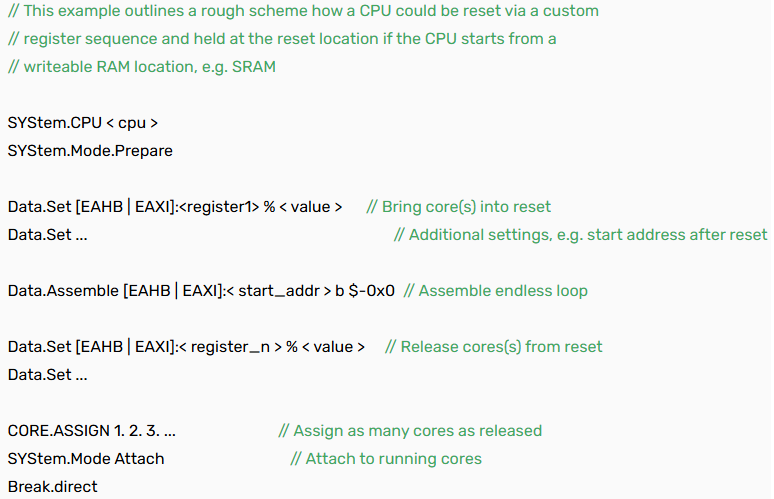This screenshot has height=499, width=774.
Task: Click the SYStem.Mode Attach command
Action: pyautogui.click(x=85, y=459)
